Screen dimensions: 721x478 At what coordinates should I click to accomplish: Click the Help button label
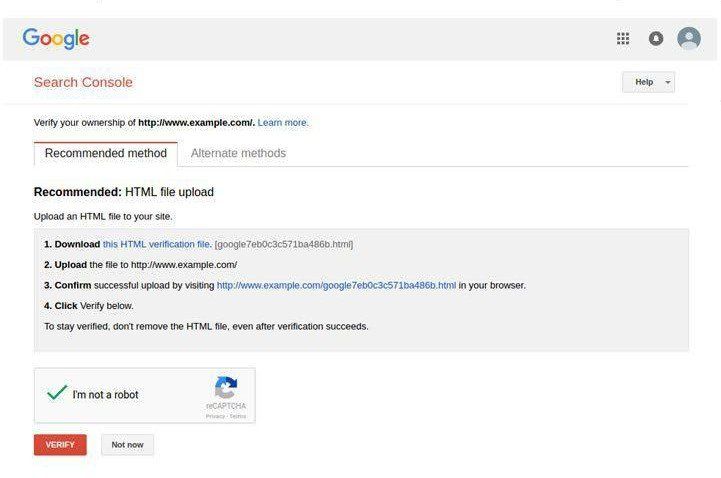[644, 82]
